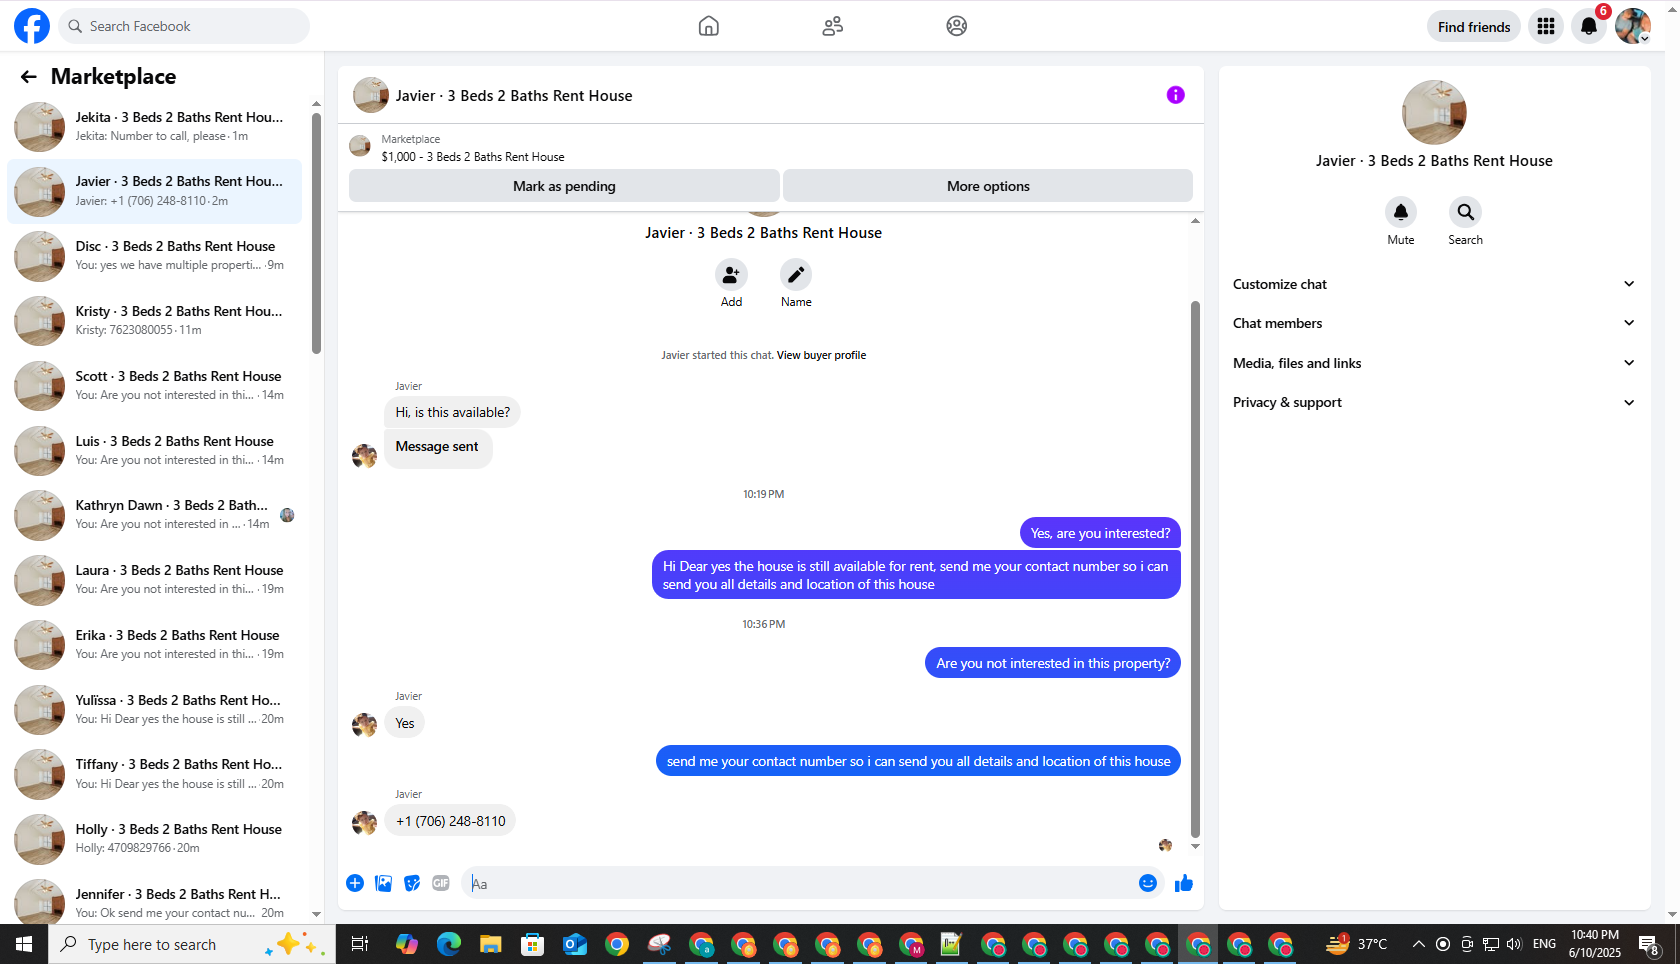Viewport: 1680px width, 964px height.
Task: Click the conversation list scrollbar
Action: click(316, 232)
